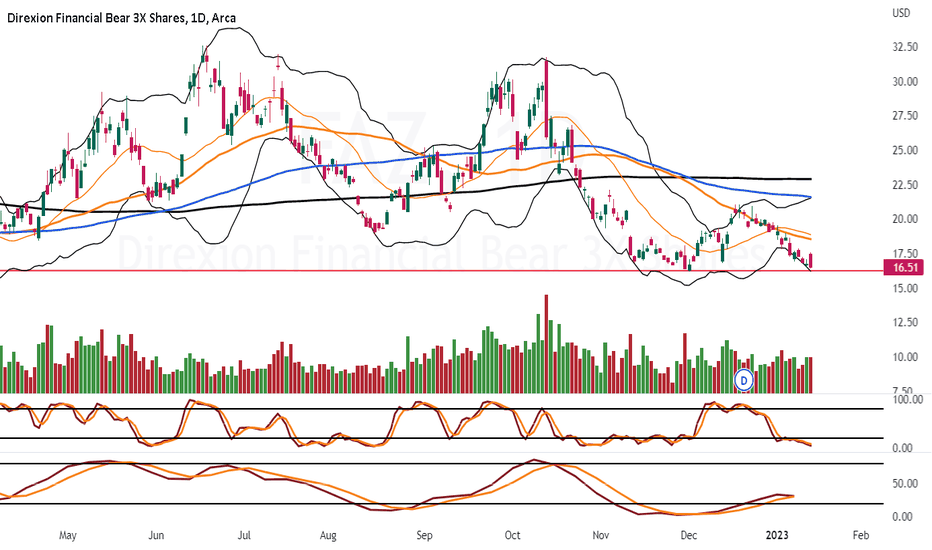The height and width of the screenshot is (550, 932).
Task: Click the tallest volume bar in October
Action: (546, 344)
